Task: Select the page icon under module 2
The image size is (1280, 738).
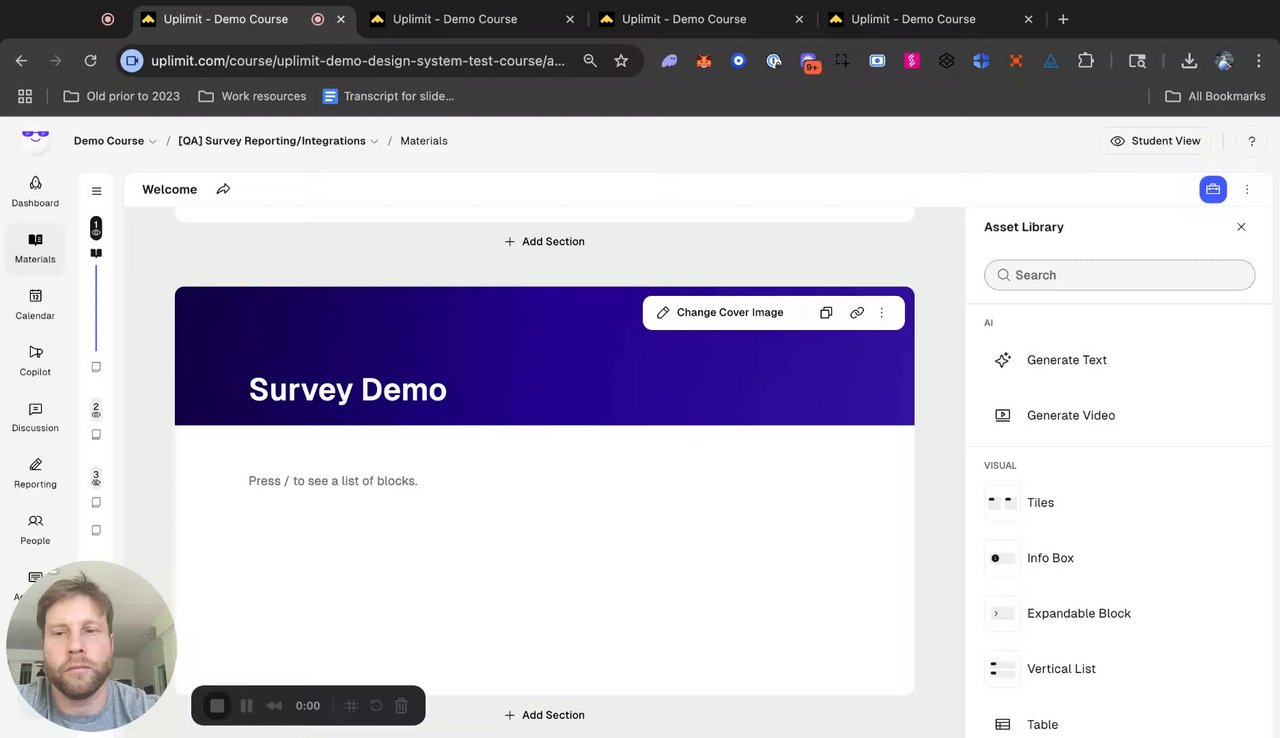Action: click(x=96, y=435)
